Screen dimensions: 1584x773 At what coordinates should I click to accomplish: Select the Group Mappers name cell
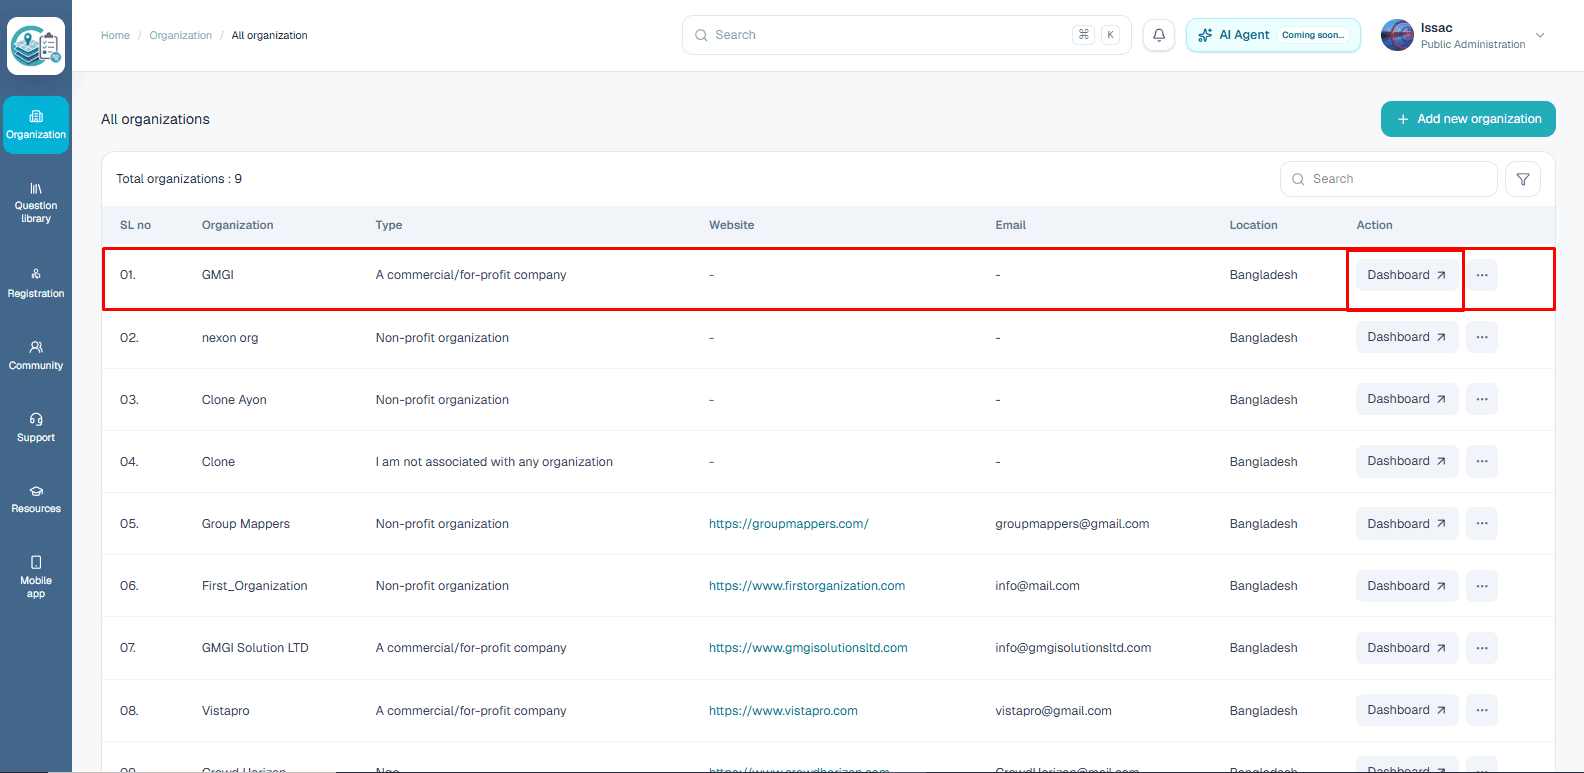click(x=246, y=524)
